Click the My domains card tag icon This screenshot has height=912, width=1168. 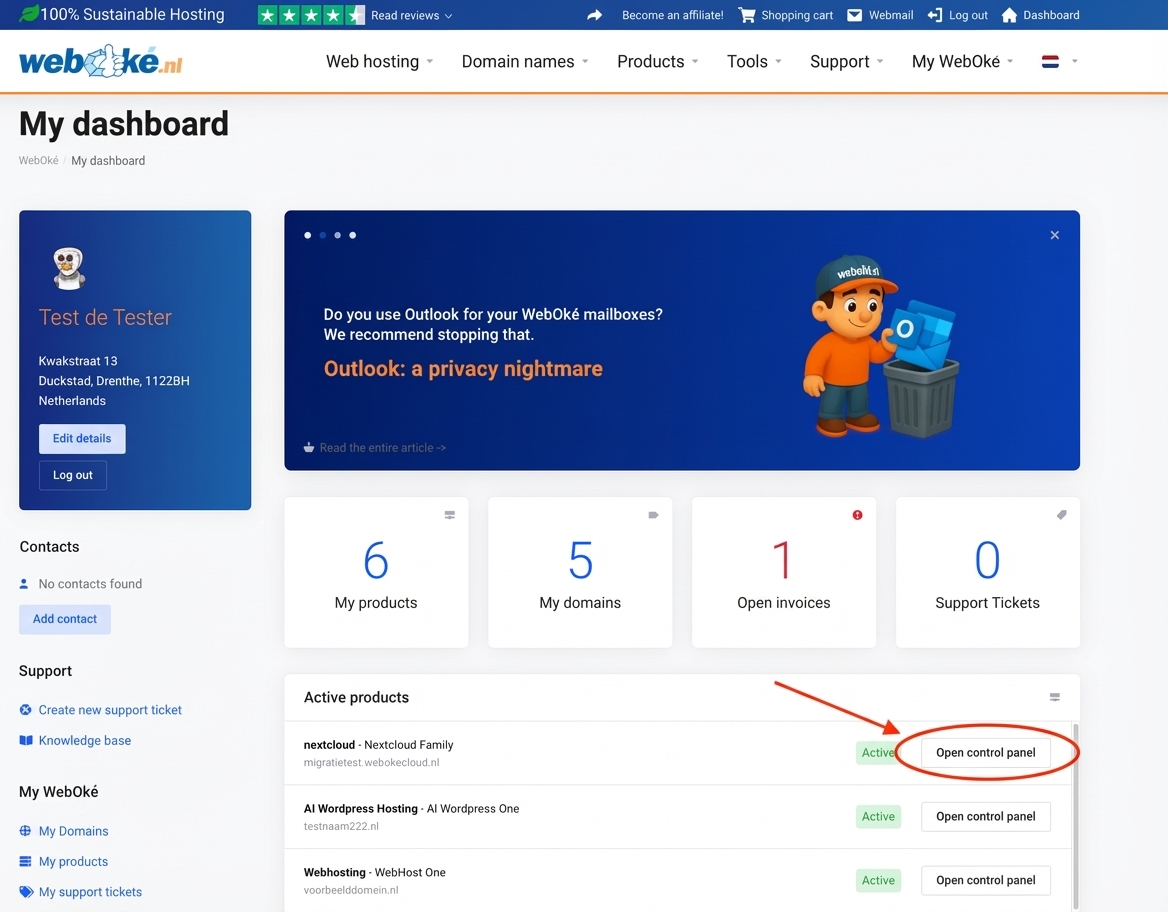[x=653, y=515]
